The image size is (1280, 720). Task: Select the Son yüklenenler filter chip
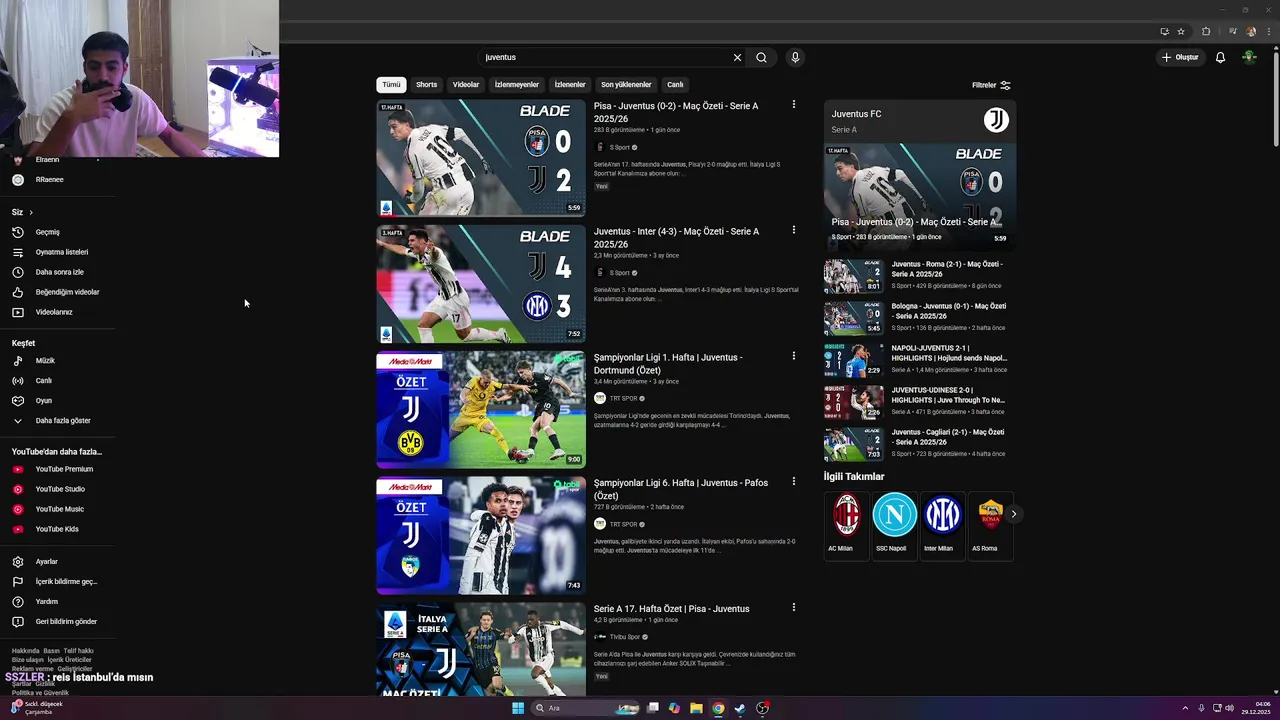pos(626,85)
